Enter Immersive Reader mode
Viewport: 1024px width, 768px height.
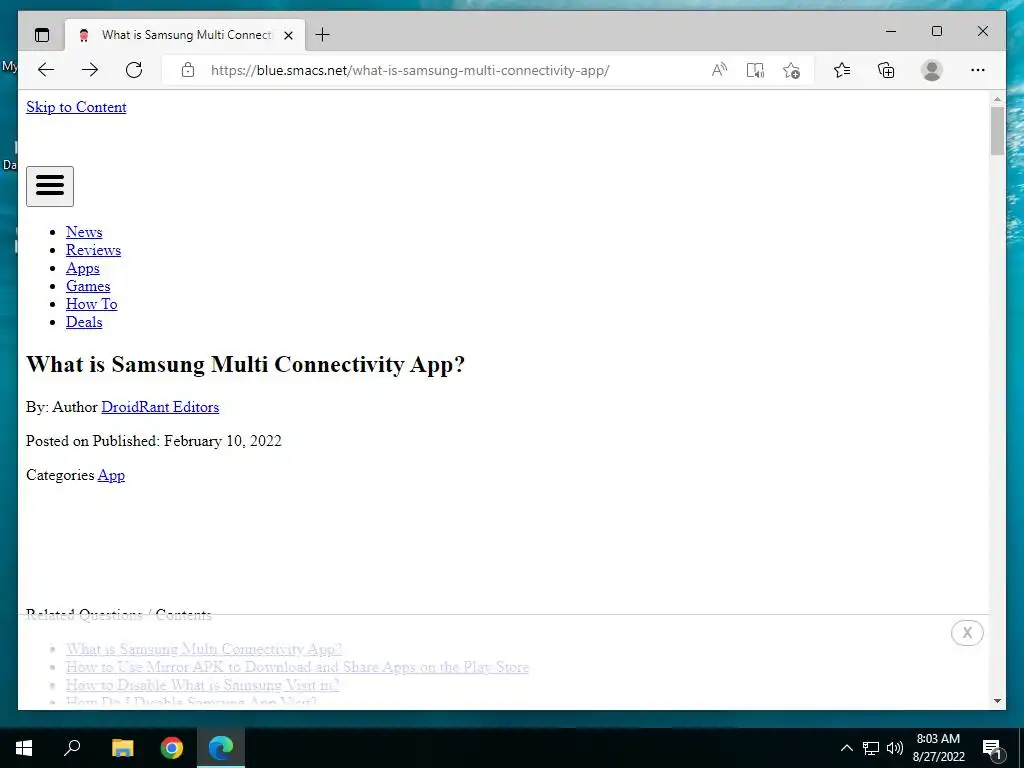point(755,70)
